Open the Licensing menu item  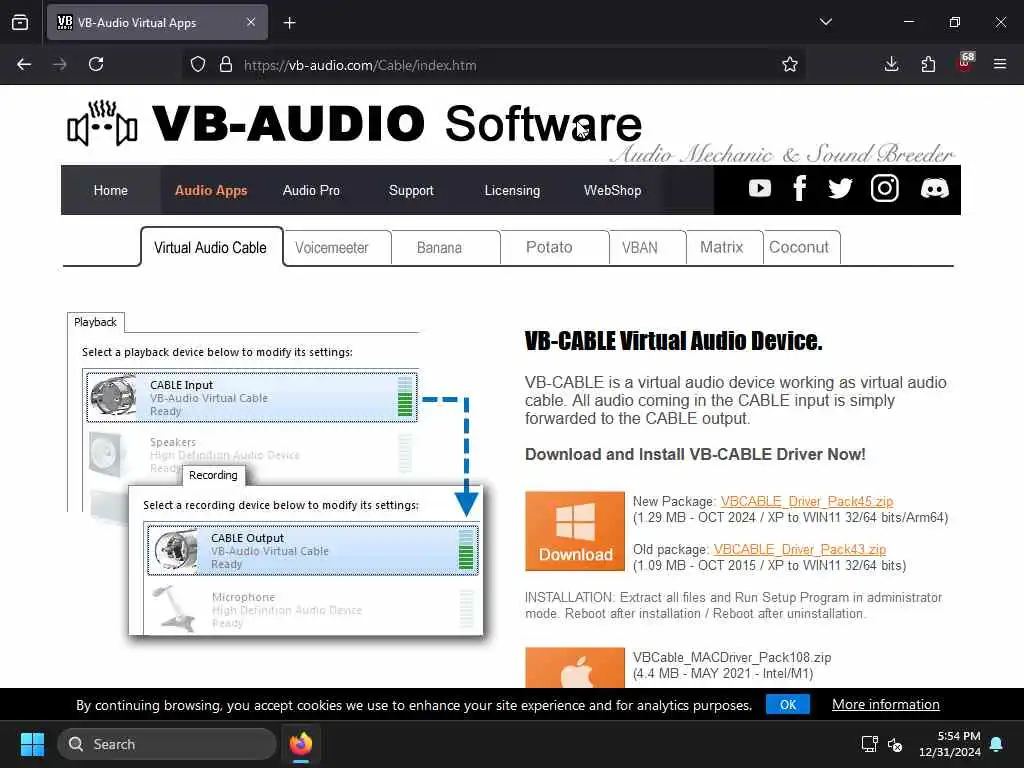[x=512, y=190]
